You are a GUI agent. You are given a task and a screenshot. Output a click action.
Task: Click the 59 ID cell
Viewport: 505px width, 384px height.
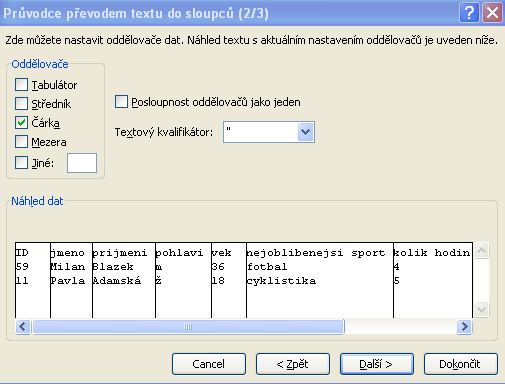point(22,267)
